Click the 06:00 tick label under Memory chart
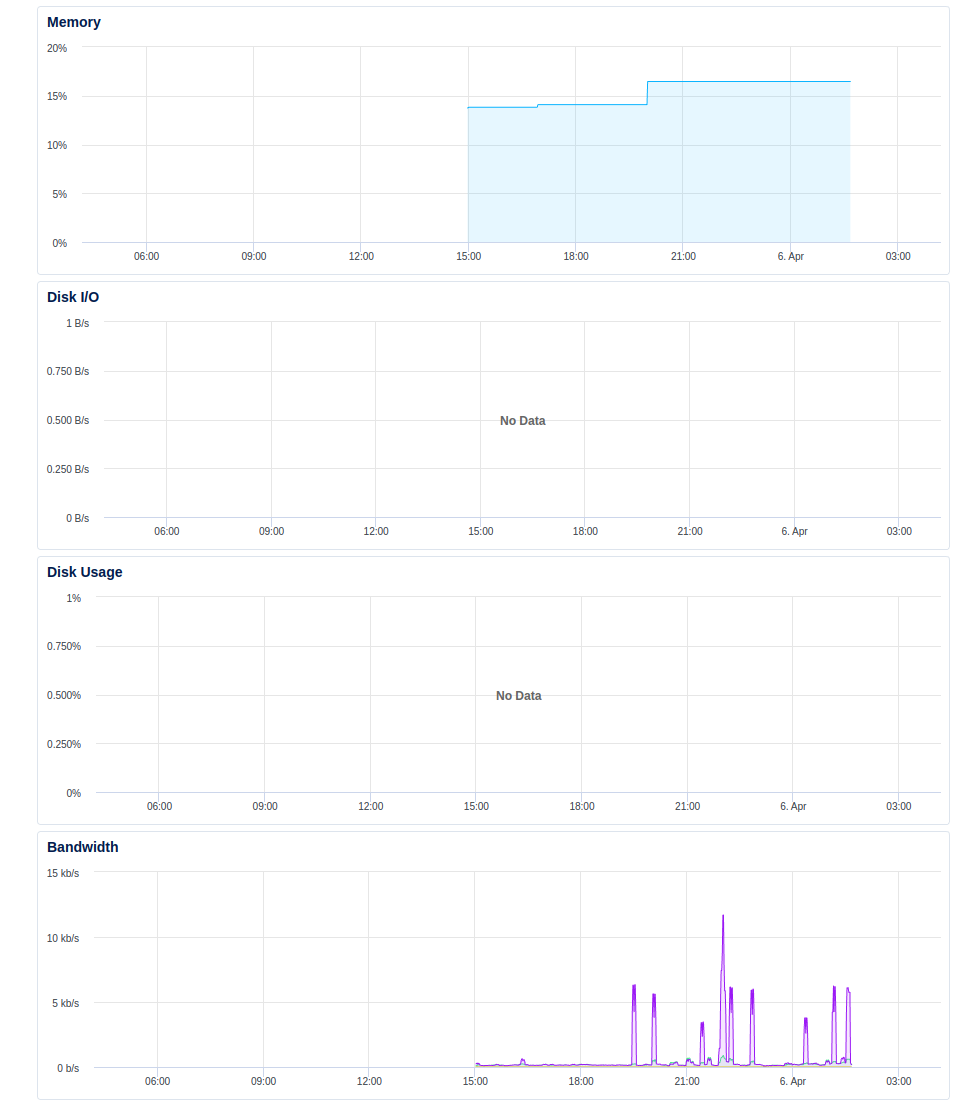Image resolution: width=959 pixels, height=1102 pixels. pyautogui.click(x=147, y=257)
